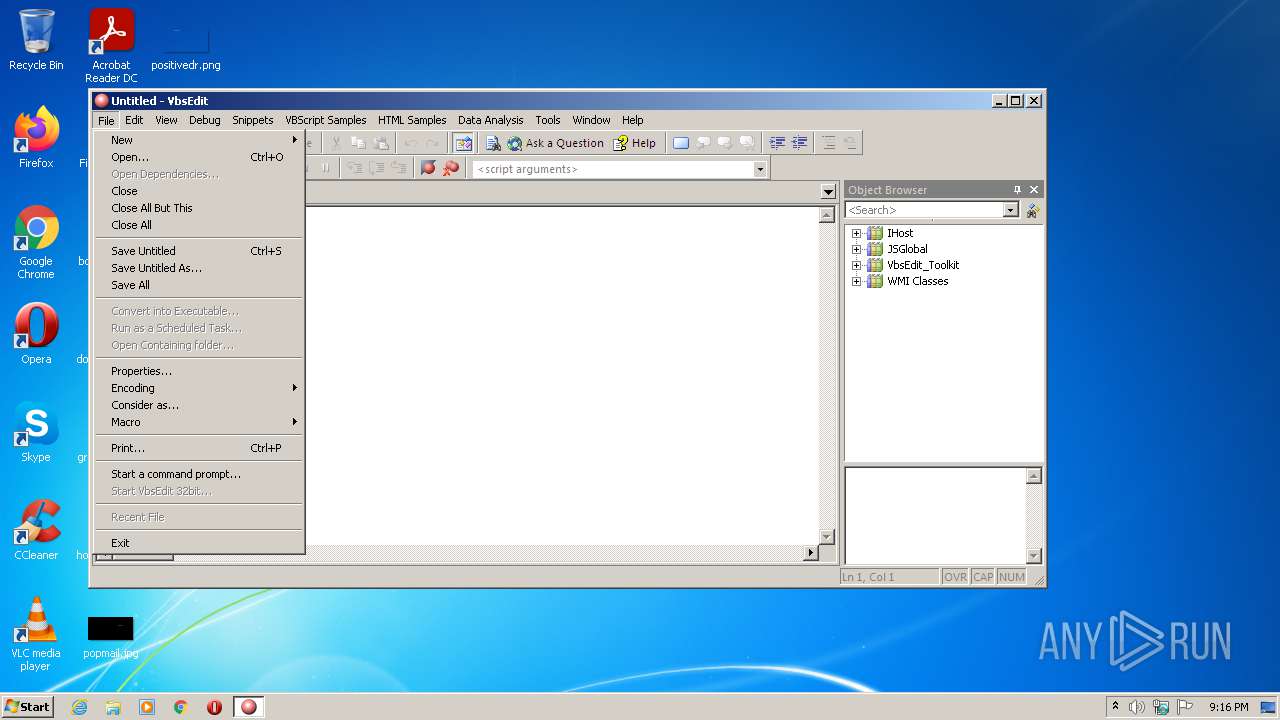Image resolution: width=1280 pixels, height=720 pixels.
Task: Open the script arguments dropdown arrow
Action: point(760,169)
